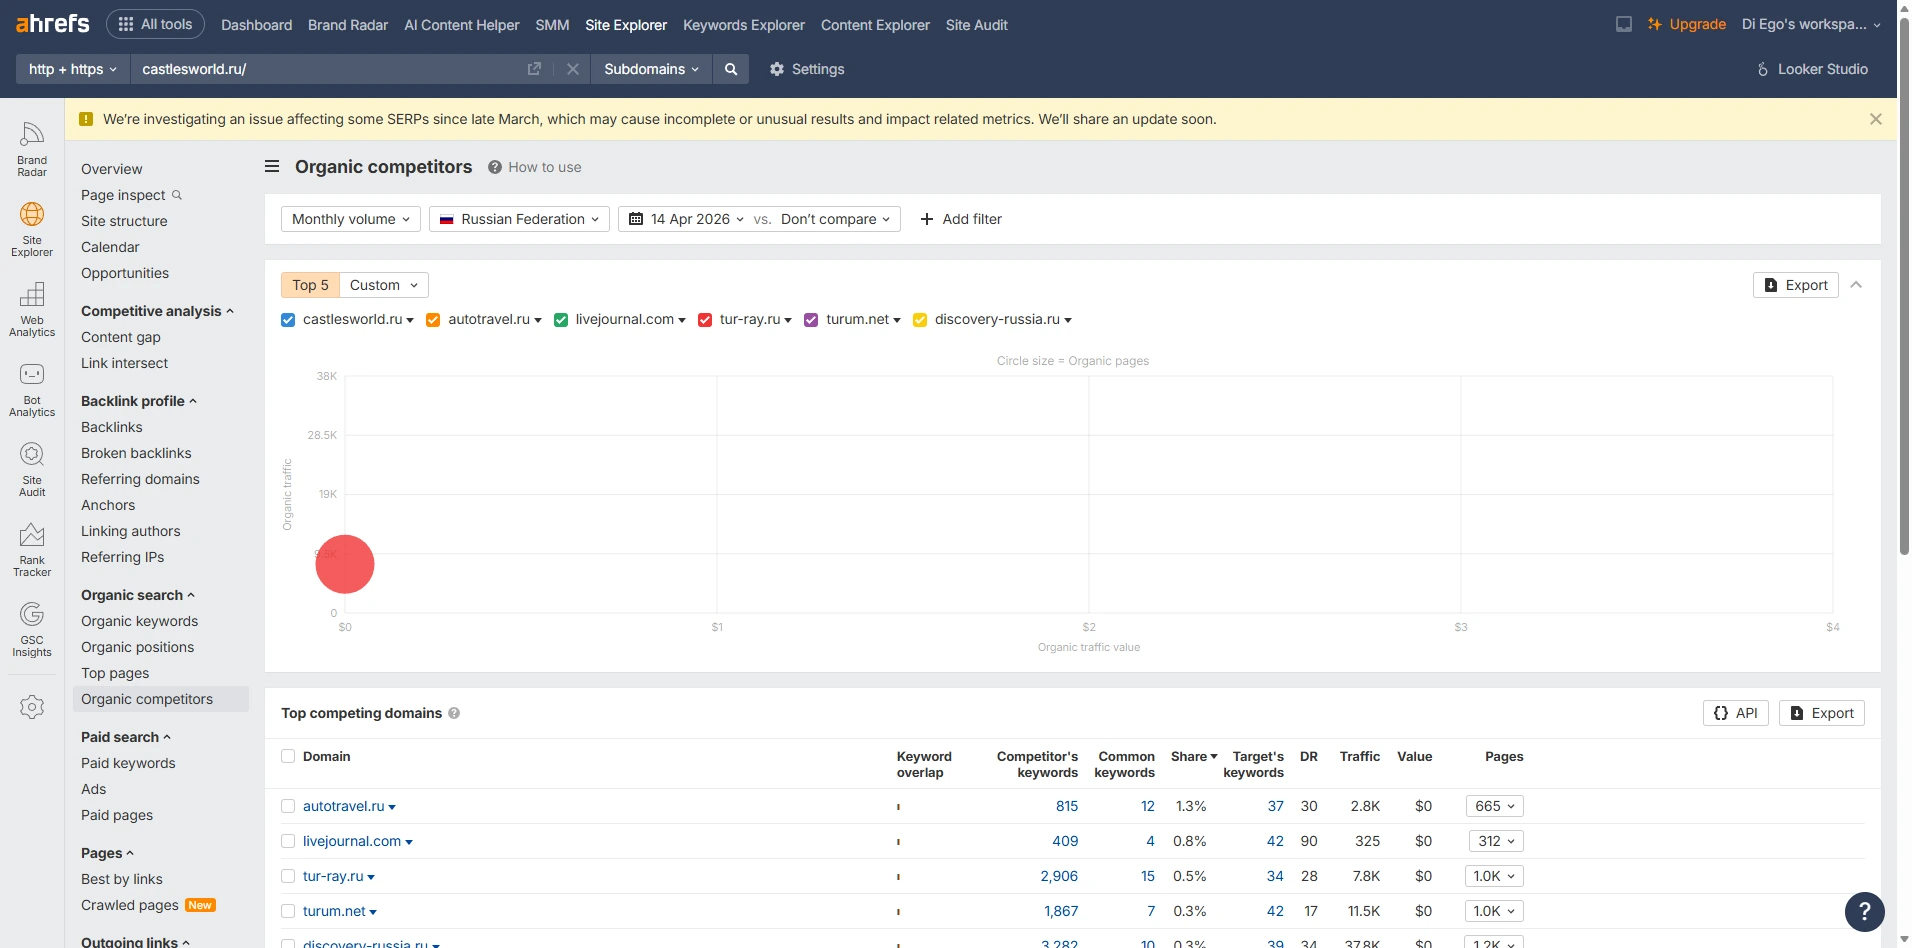Click Export above the competing domains table
Viewport: 1912px width, 948px height.
point(1822,713)
